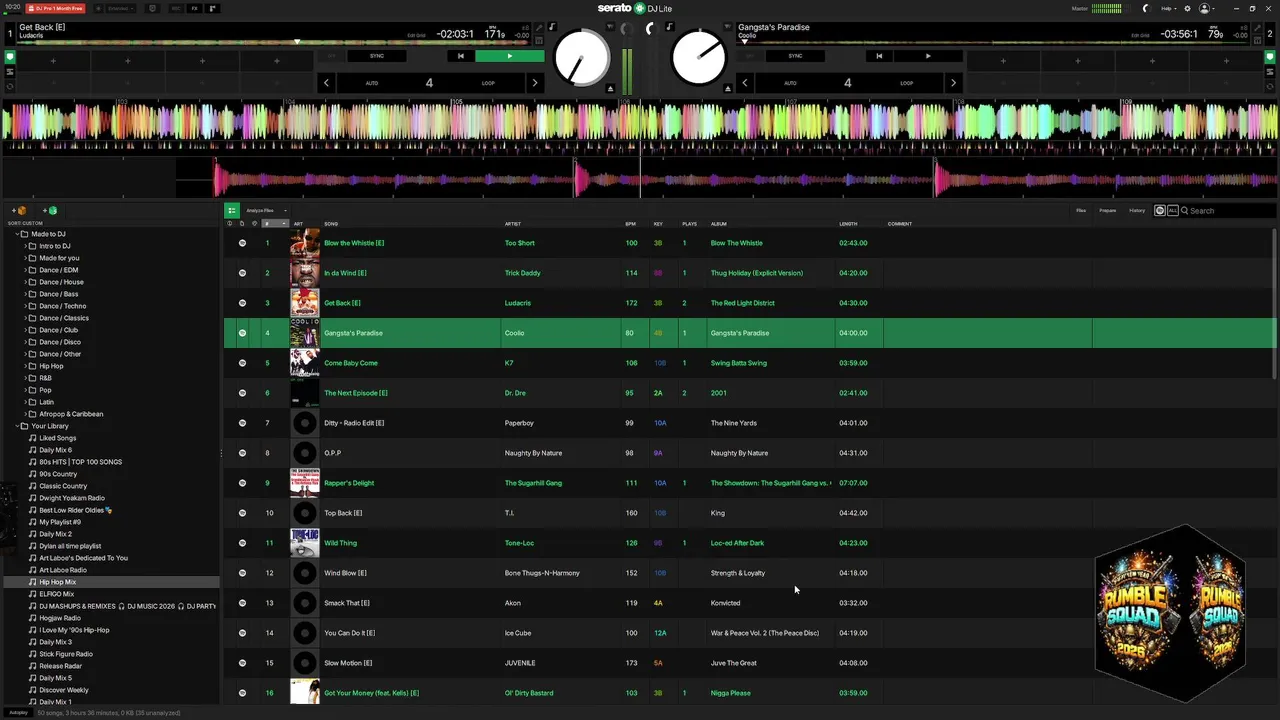Set a cue in the left deck's first cue slot

[53, 61]
